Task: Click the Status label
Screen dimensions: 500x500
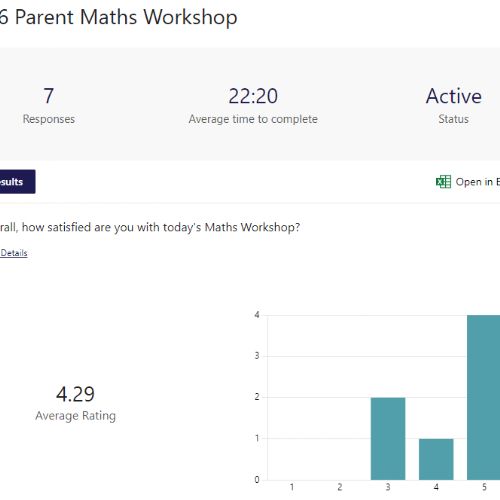Action: [x=454, y=119]
